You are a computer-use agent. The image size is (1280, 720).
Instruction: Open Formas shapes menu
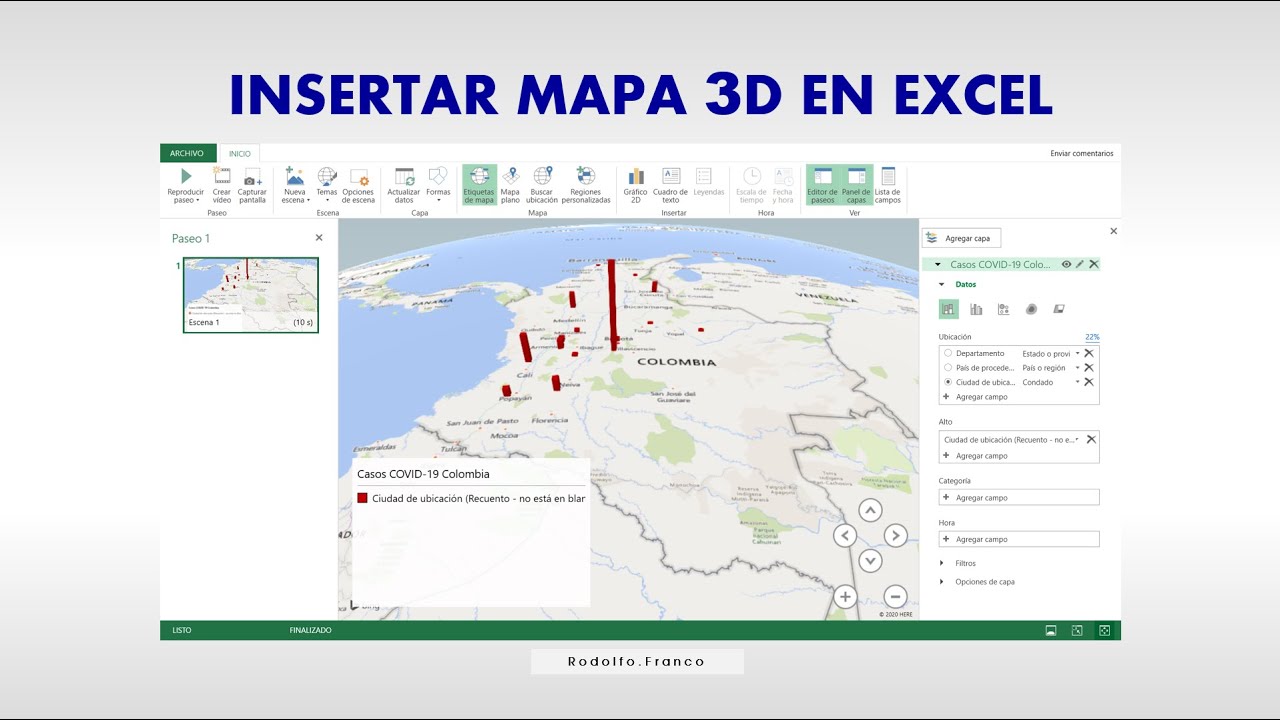tap(438, 186)
